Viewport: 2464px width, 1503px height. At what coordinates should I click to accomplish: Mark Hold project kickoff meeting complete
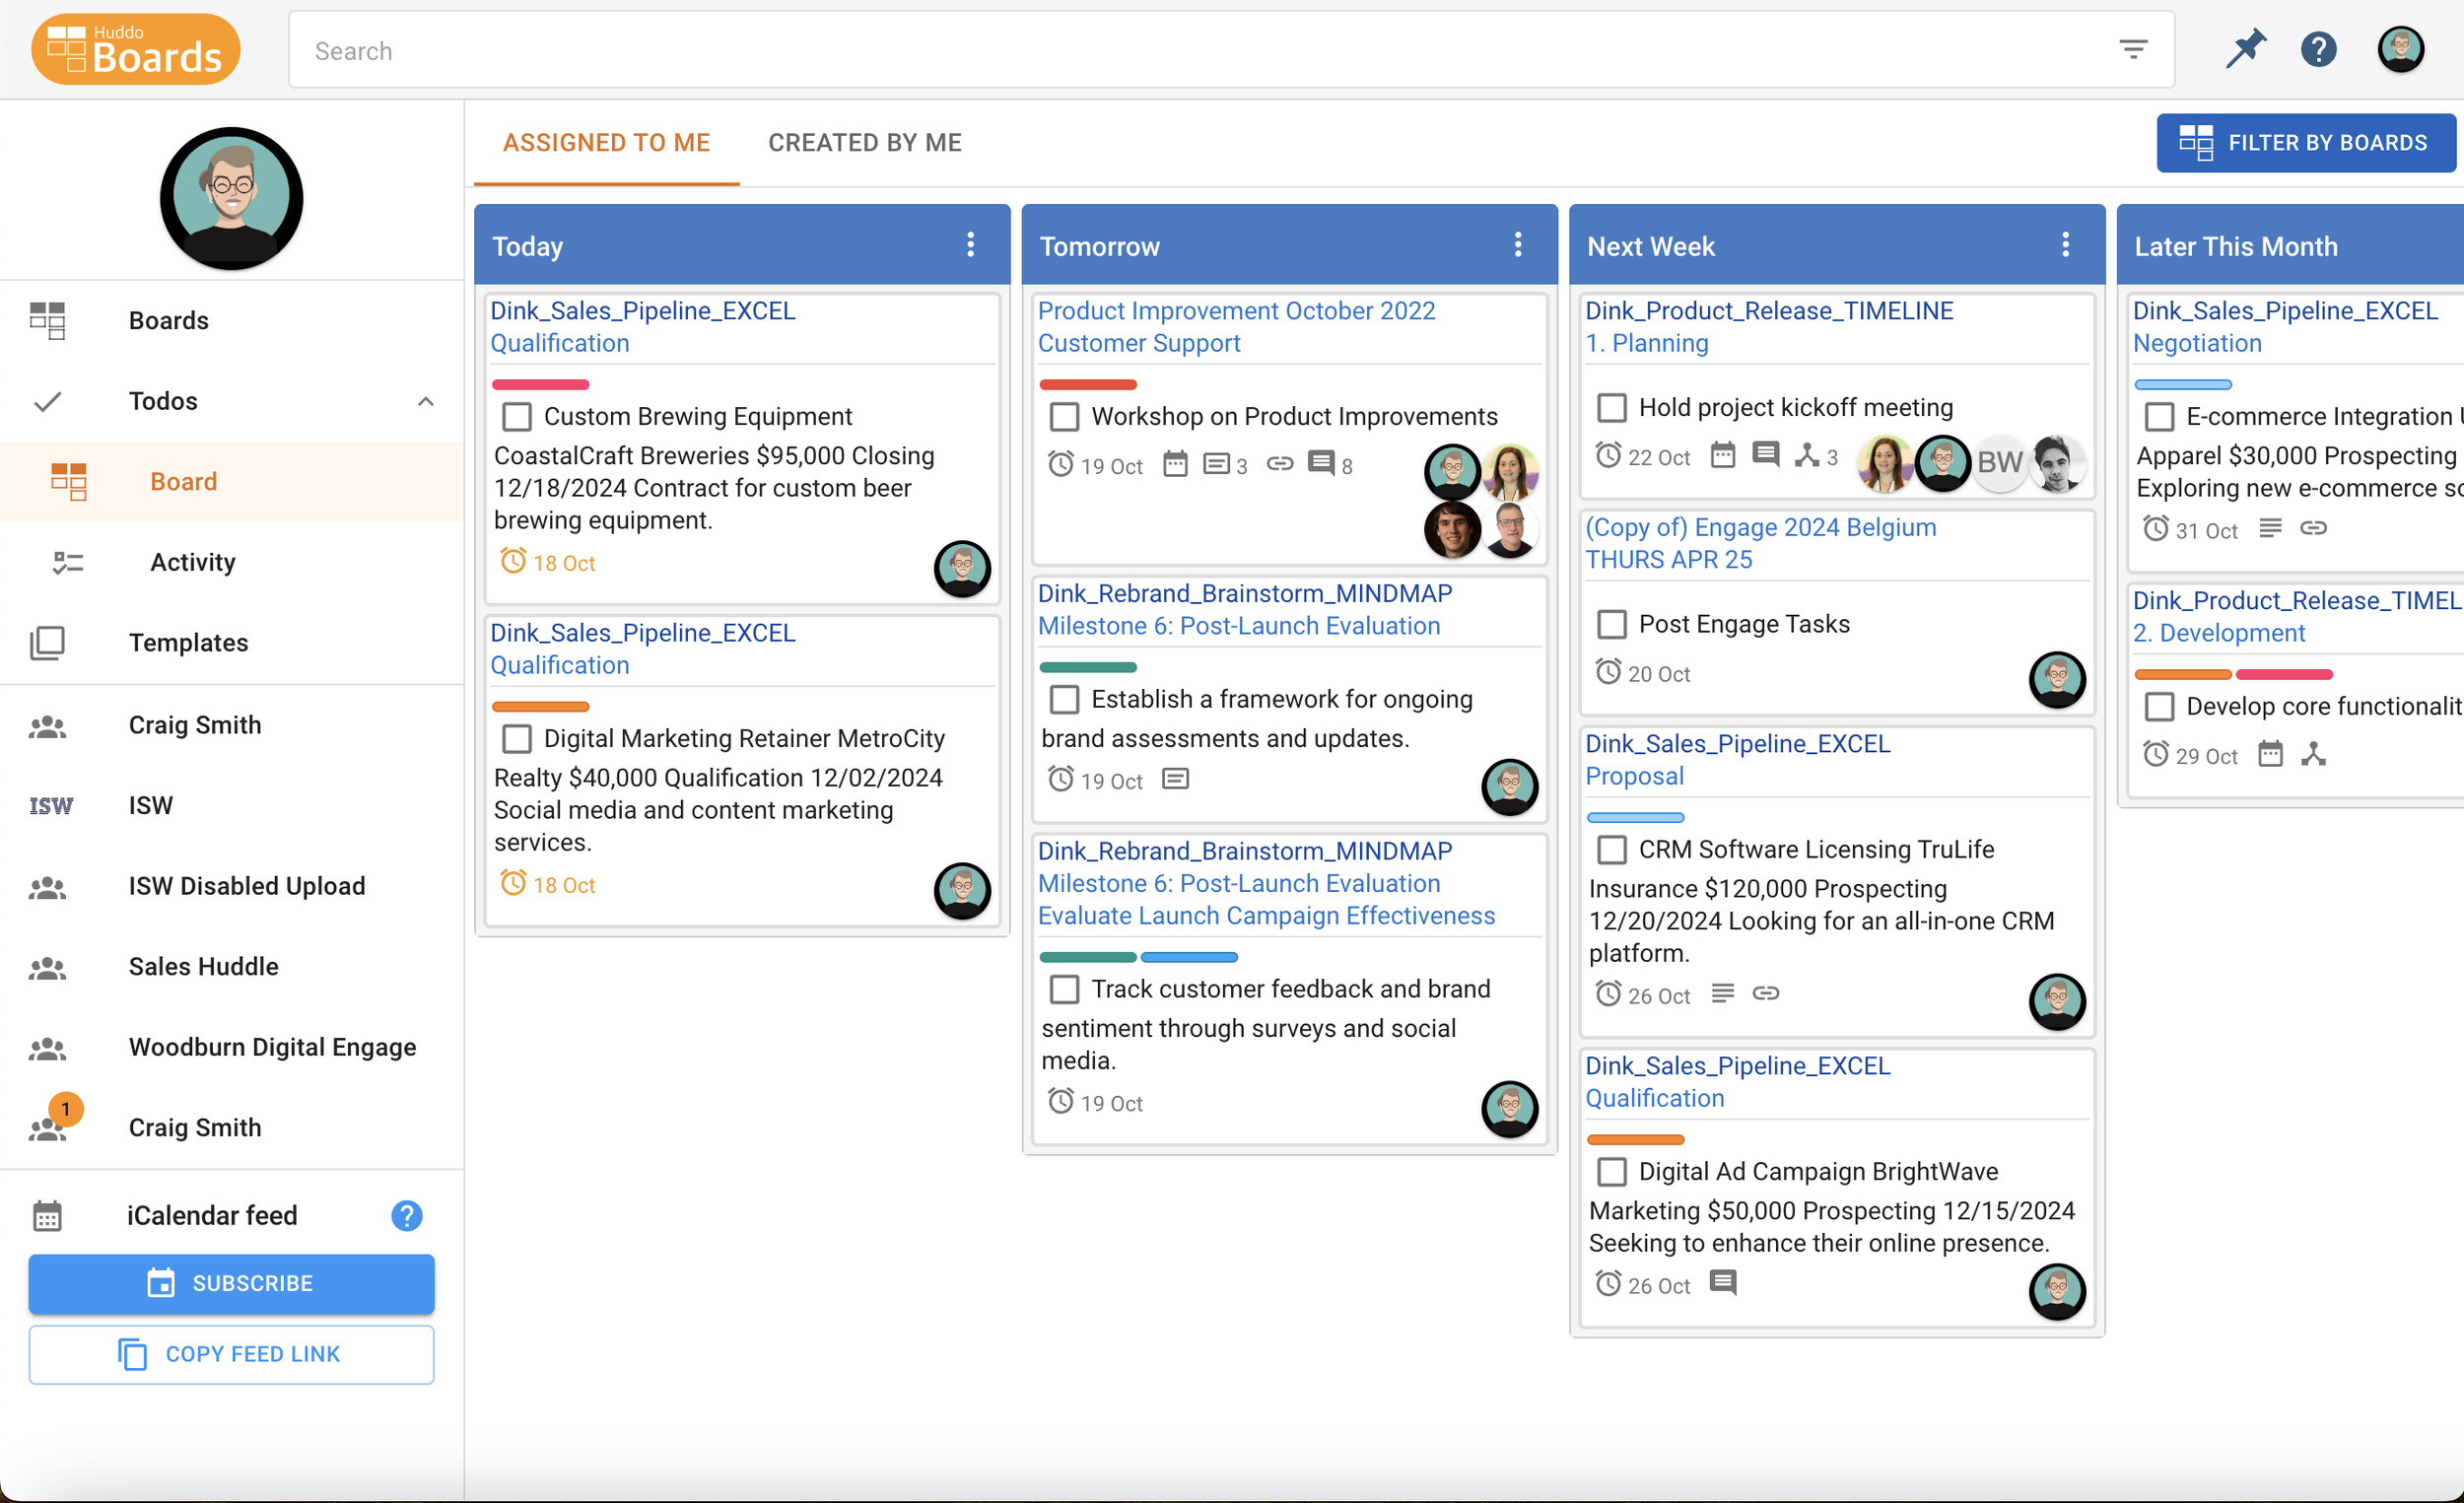click(x=1611, y=407)
